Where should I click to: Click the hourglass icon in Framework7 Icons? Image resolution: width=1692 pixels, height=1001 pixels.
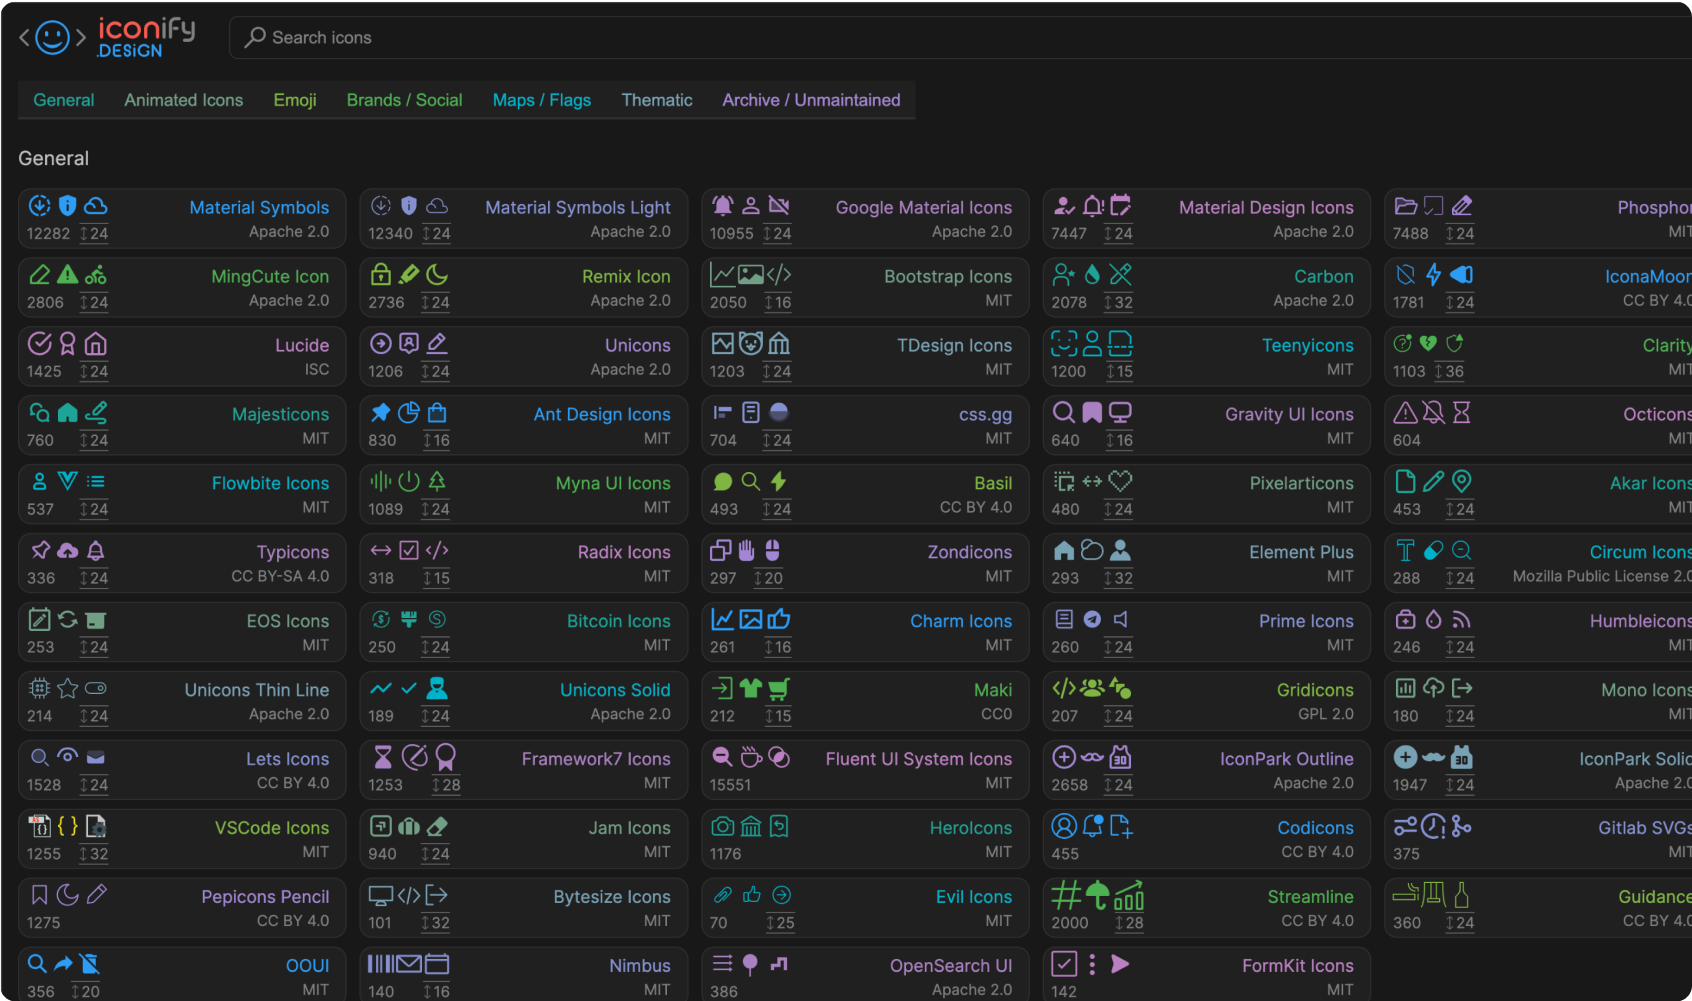click(383, 757)
